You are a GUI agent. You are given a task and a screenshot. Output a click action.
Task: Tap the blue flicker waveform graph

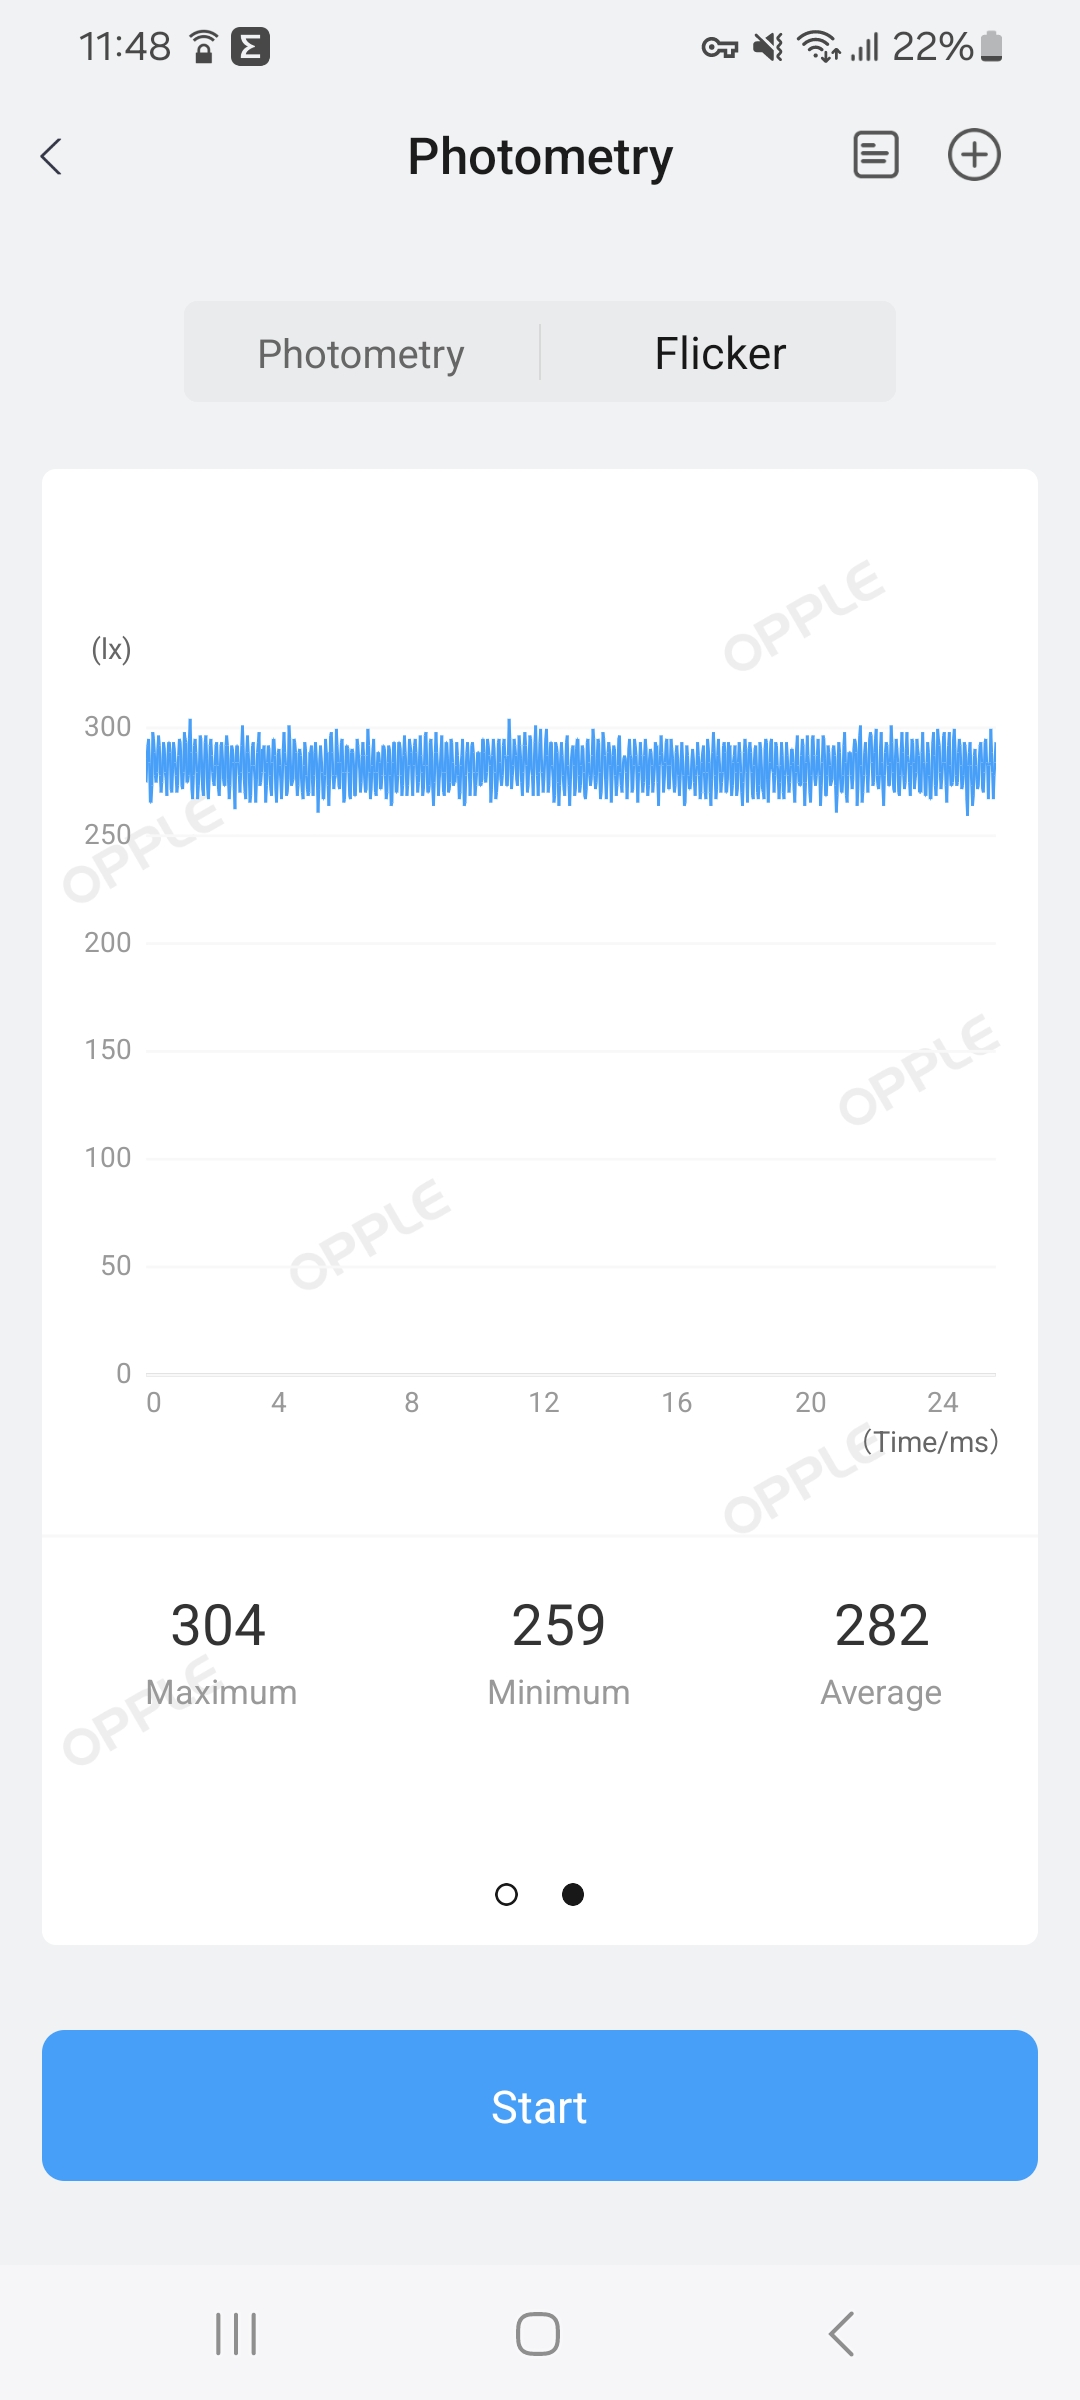point(570,765)
